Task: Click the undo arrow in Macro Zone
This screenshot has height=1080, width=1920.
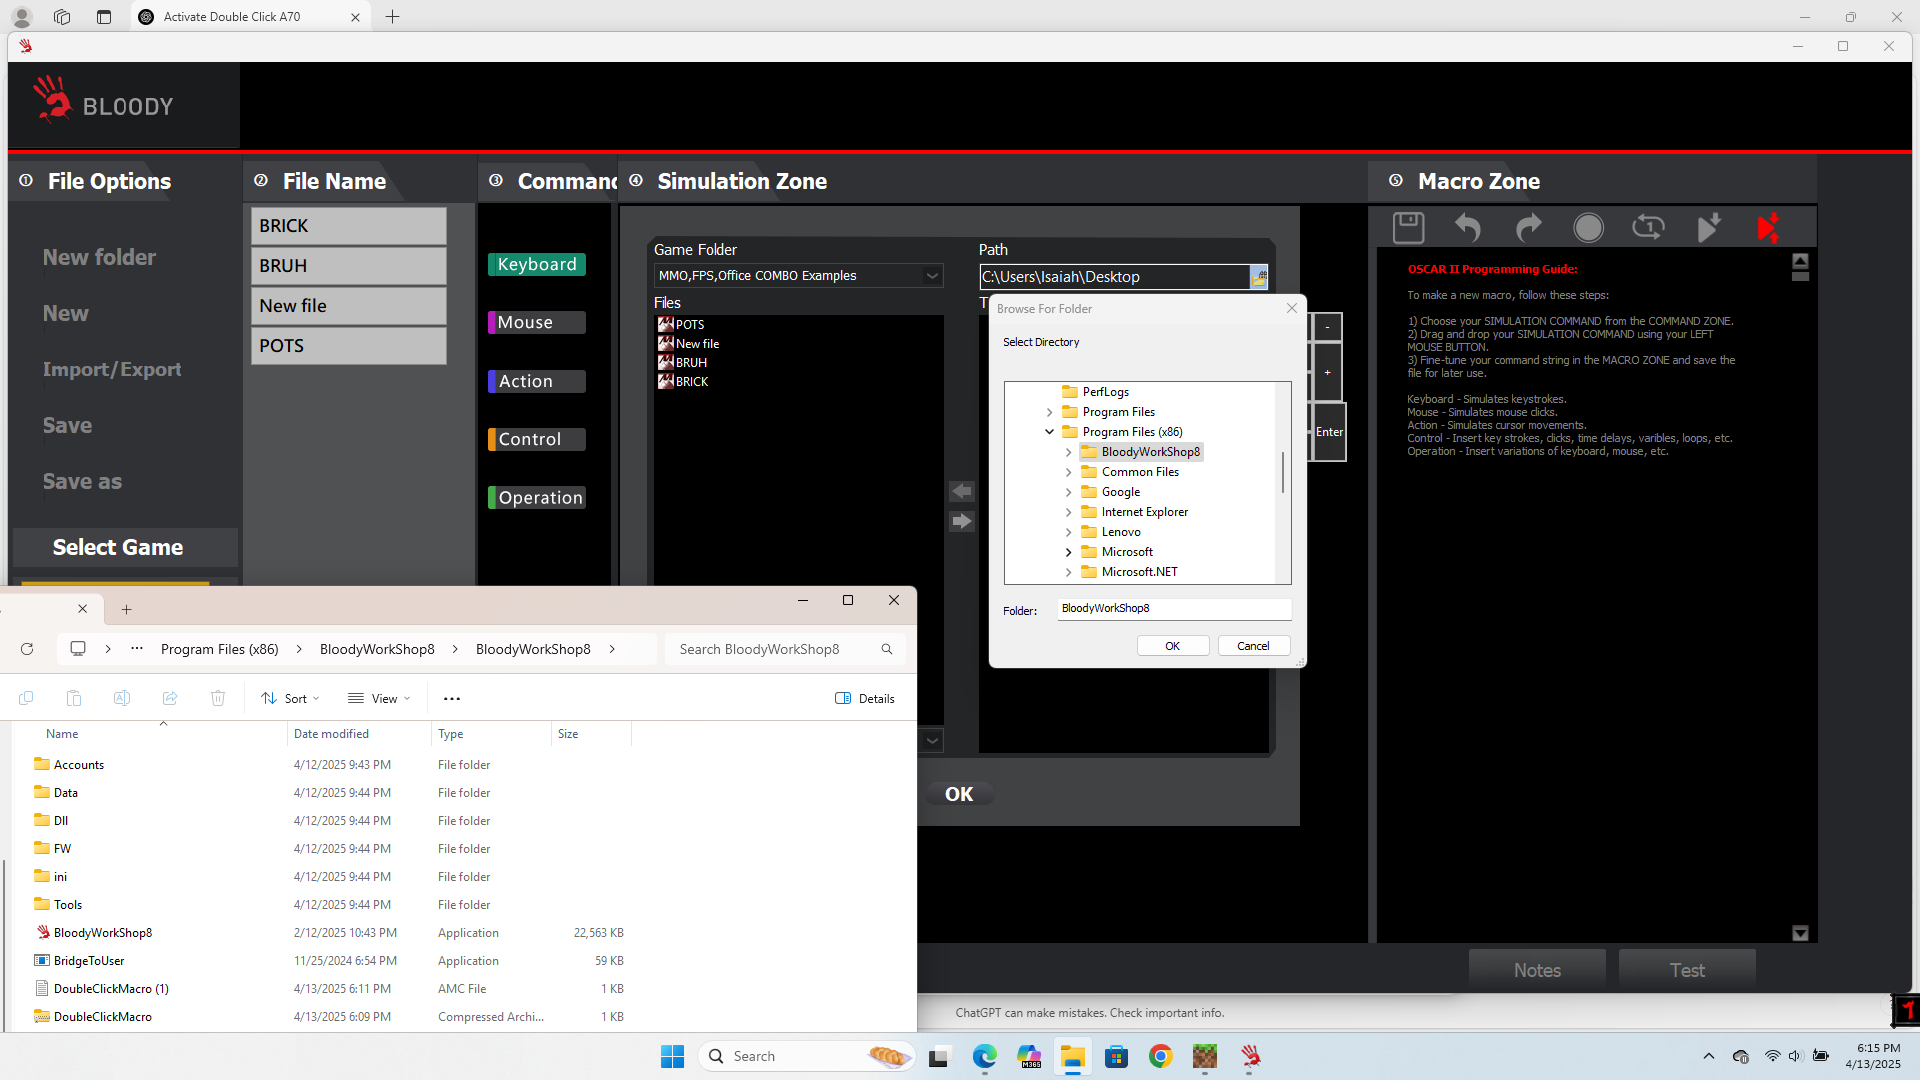Action: tap(1467, 228)
